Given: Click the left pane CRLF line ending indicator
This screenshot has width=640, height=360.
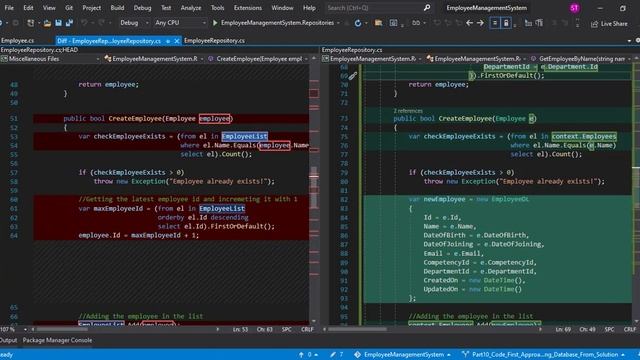Looking at the screenshot, I should [x=307, y=329].
